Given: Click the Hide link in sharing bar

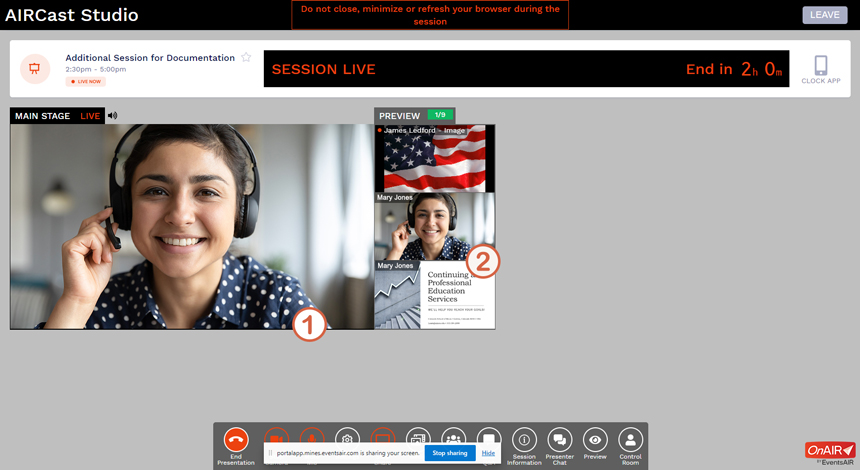Looking at the screenshot, I should 488,453.
